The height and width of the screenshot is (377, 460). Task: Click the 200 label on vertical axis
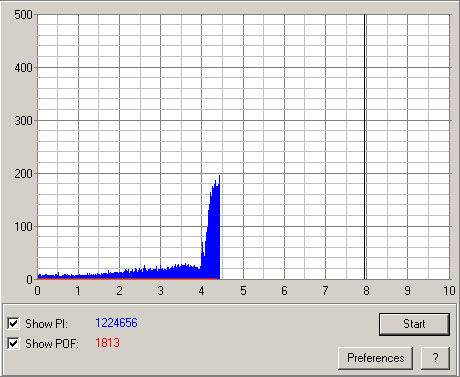(23, 174)
